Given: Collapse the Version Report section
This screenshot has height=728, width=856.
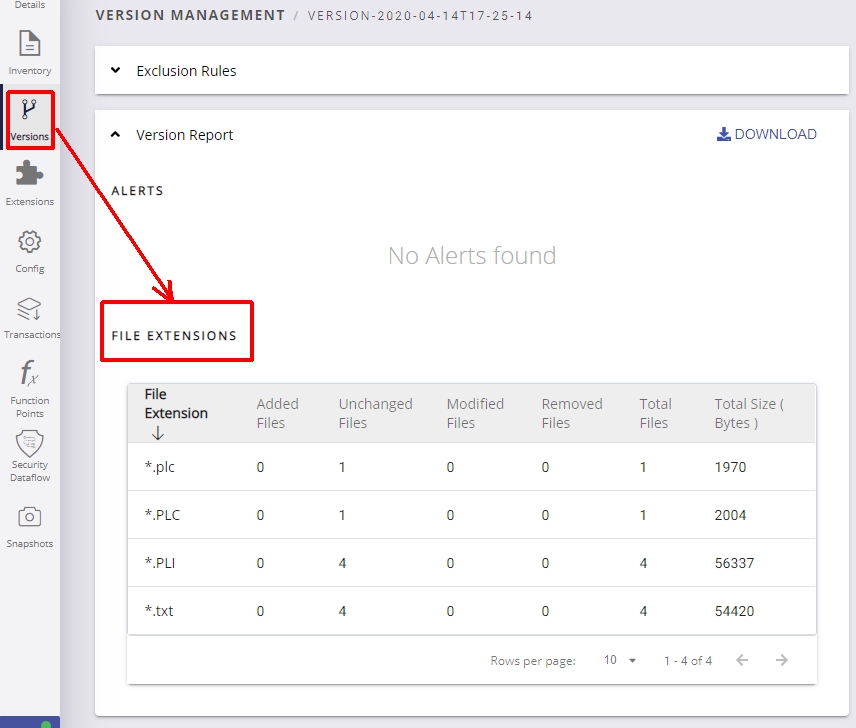Looking at the screenshot, I should pos(115,135).
